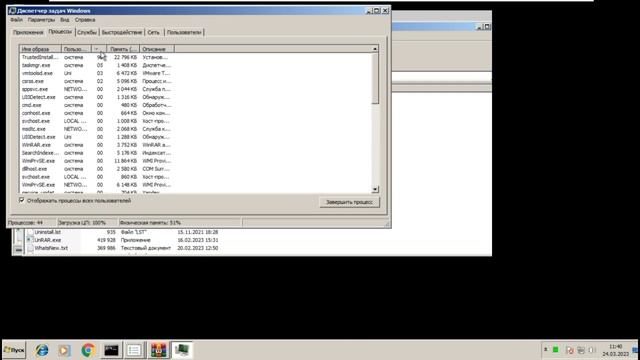
Task: Click the green square tray icon
Action: [556, 350]
